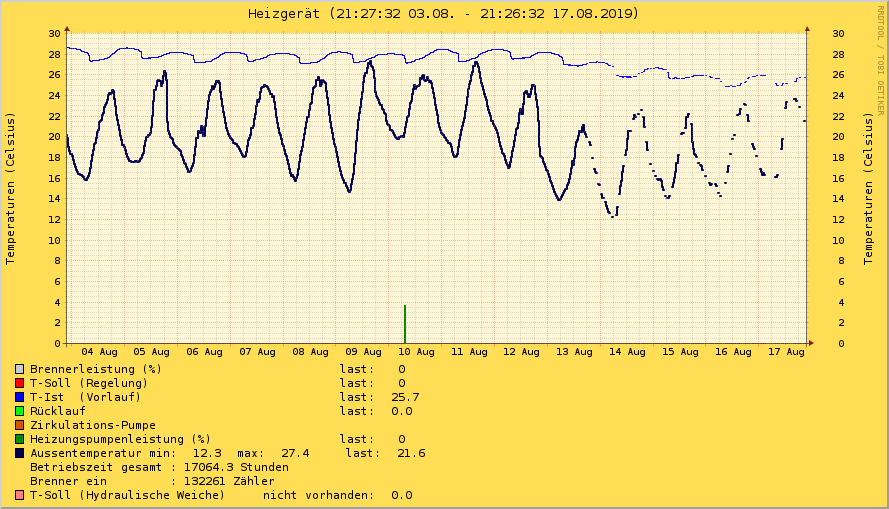Click the T-Soll (Hydraulische Weiche) pink swatch
The image size is (889, 509).
click(20, 495)
